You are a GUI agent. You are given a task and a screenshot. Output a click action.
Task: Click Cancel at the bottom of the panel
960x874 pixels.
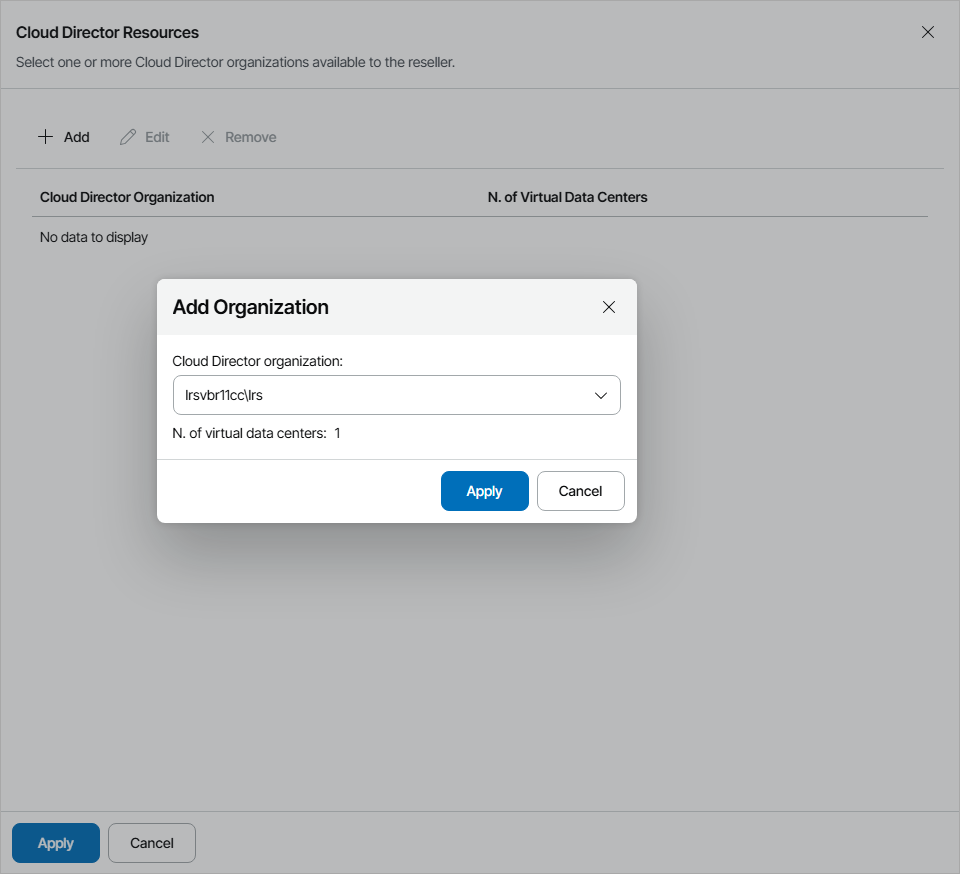point(151,843)
